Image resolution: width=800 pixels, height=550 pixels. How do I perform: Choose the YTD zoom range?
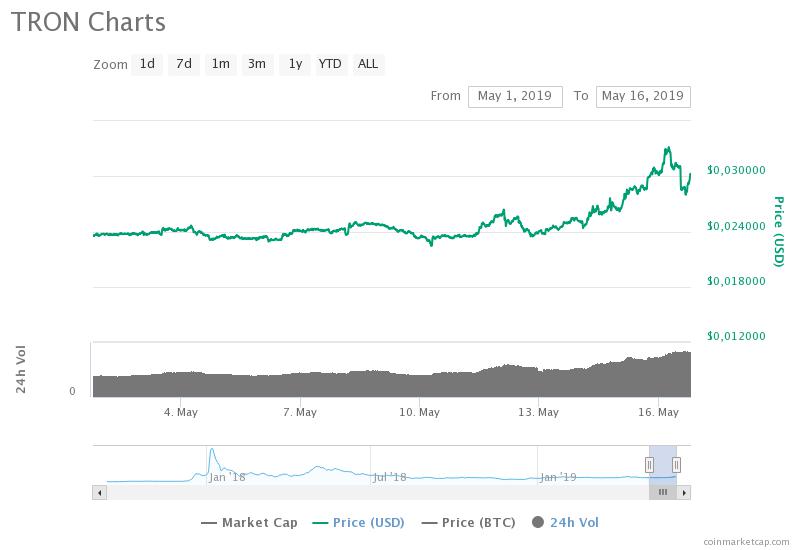[x=330, y=64]
